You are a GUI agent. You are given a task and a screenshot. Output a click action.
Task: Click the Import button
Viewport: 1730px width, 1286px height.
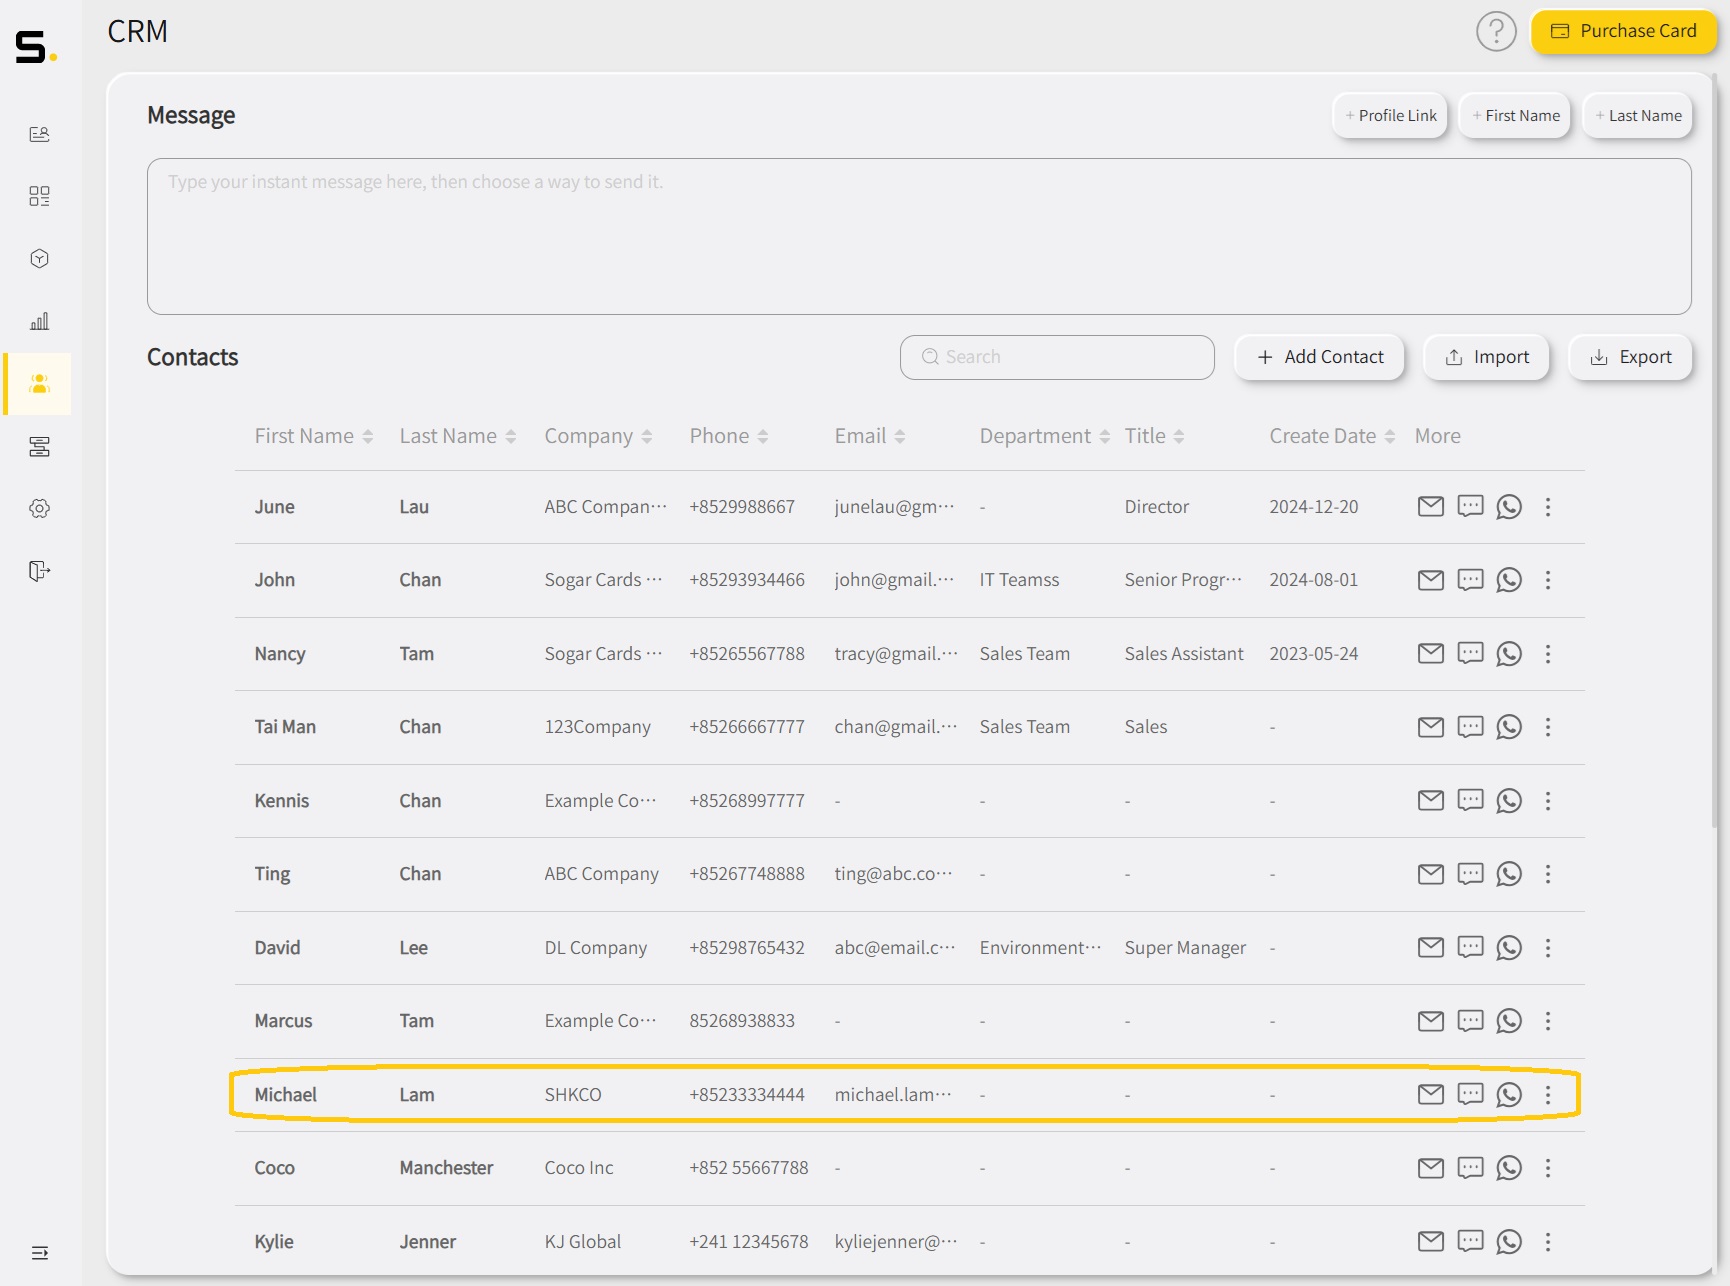(1486, 357)
